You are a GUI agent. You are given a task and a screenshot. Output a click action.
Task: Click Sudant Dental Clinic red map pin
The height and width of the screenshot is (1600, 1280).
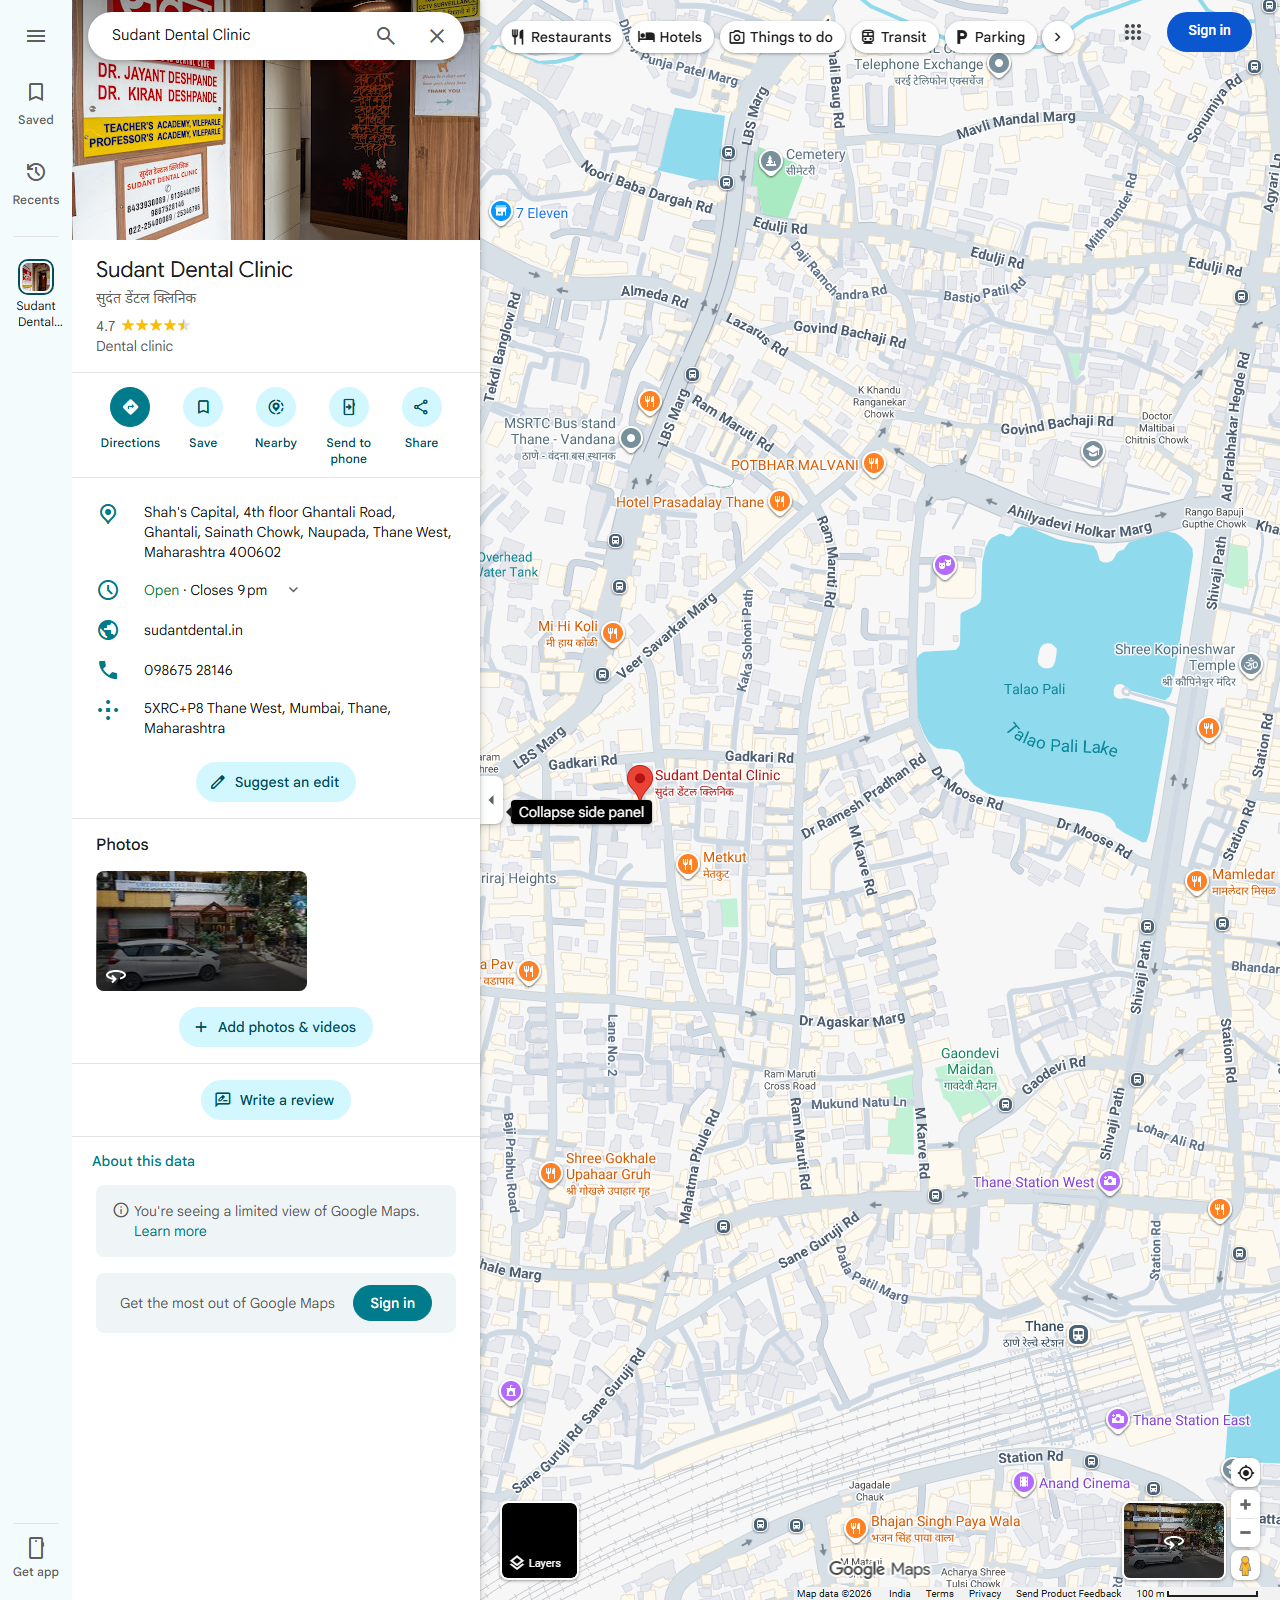pyautogui.click(x=640, y=782)
